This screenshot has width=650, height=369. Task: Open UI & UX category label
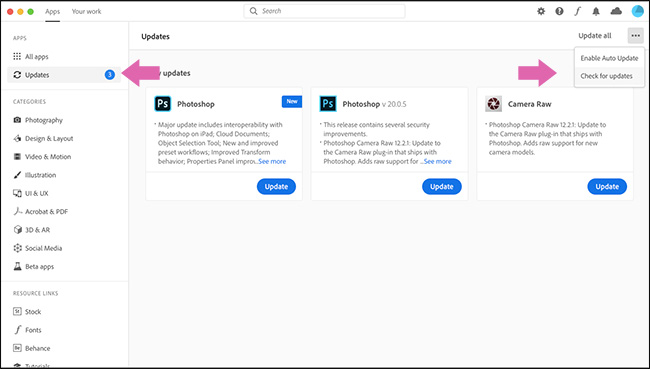[36, 193]
